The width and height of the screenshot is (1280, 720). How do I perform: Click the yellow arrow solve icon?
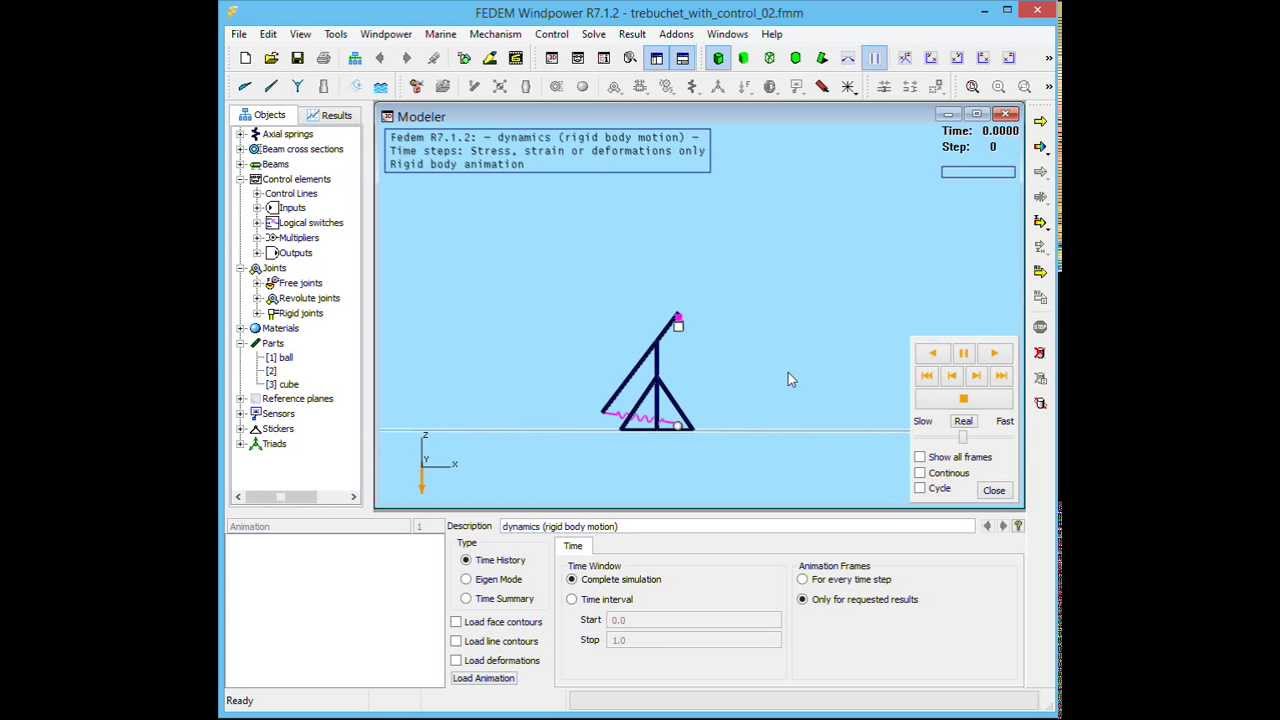point(1040,121)
